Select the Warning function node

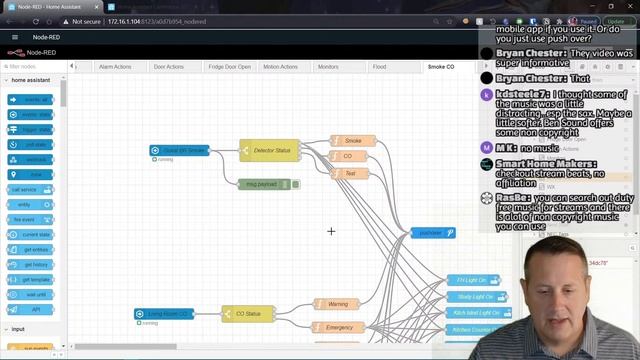[337, 304]
